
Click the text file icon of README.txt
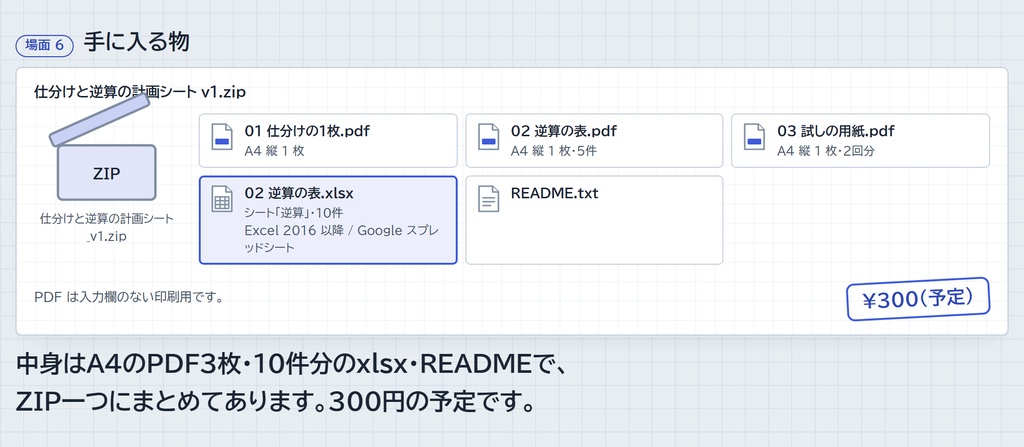coord(488,199)
